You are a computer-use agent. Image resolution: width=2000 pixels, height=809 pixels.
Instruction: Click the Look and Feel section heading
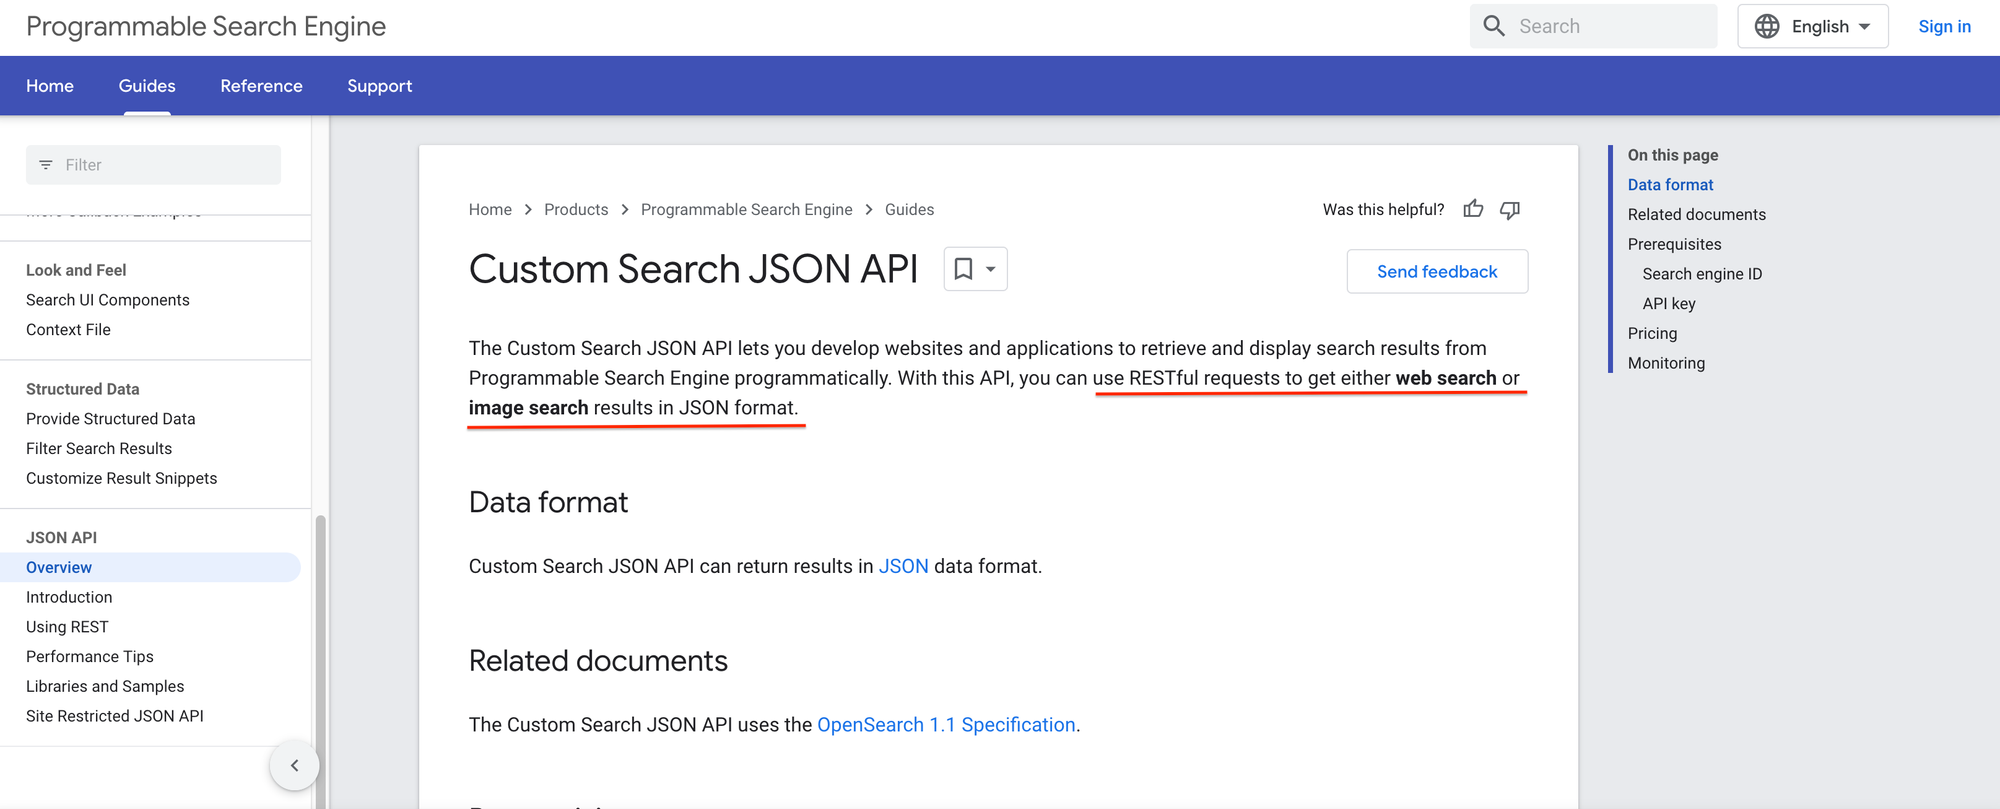pyautogui.click(x=76, y=270)
